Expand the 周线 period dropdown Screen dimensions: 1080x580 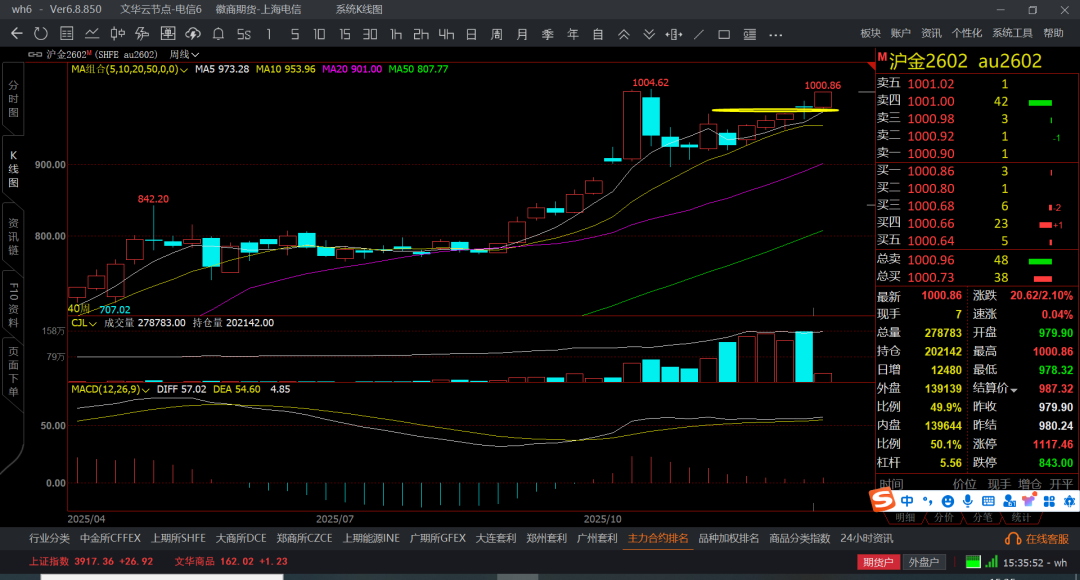(x=185, y=54)
